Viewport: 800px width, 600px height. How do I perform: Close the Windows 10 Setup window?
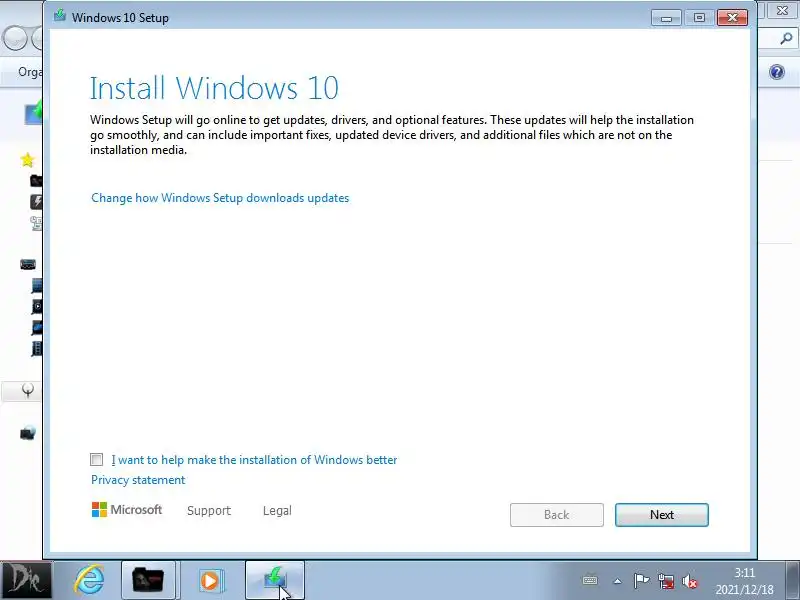coord(732,18)
